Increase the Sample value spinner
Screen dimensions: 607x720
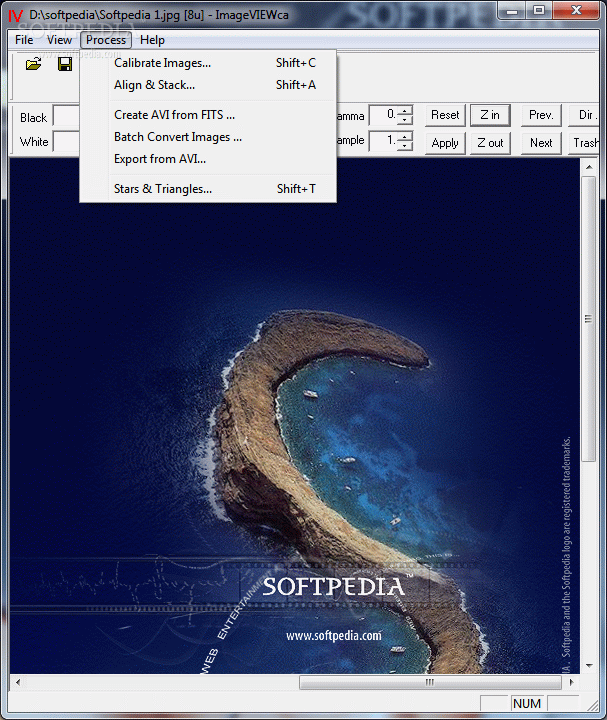point(405,136)
